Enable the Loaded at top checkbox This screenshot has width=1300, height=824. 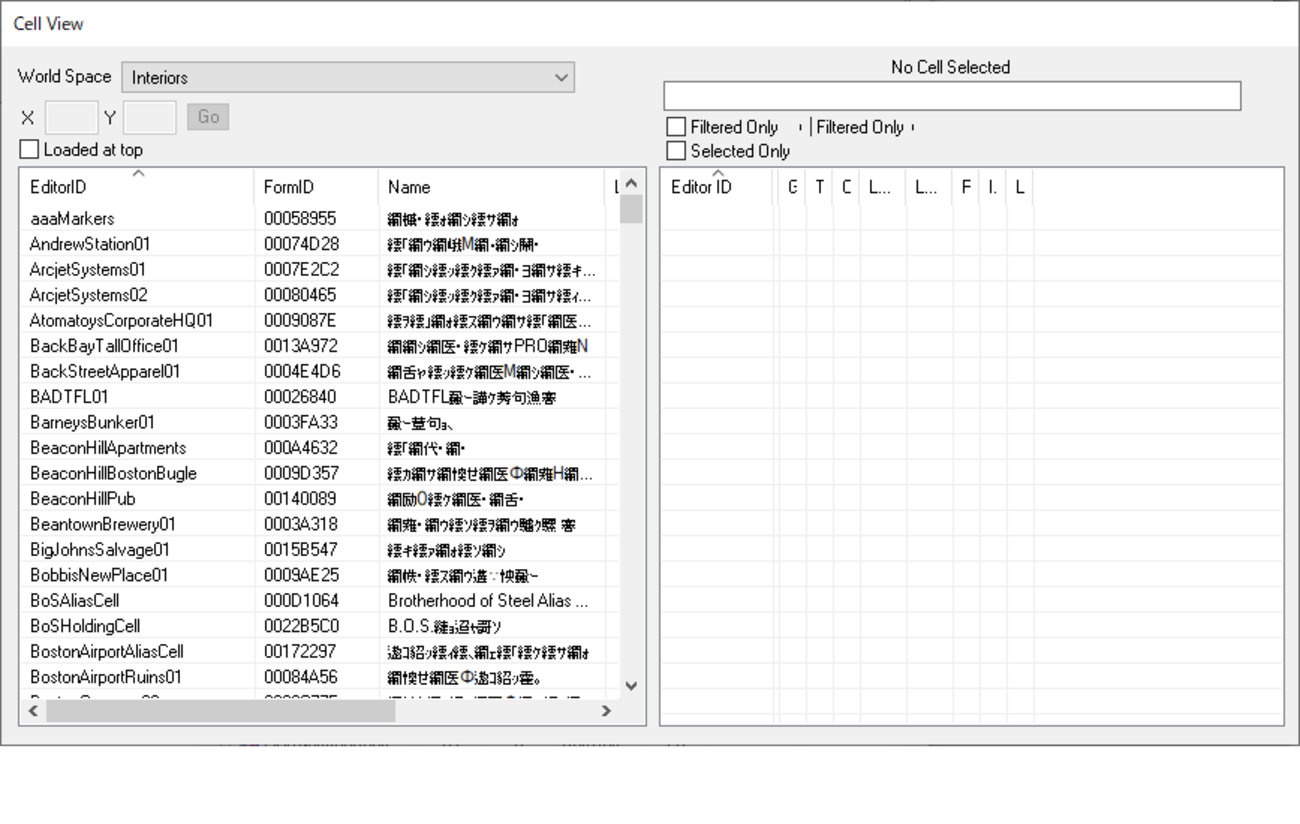(29, 150)
